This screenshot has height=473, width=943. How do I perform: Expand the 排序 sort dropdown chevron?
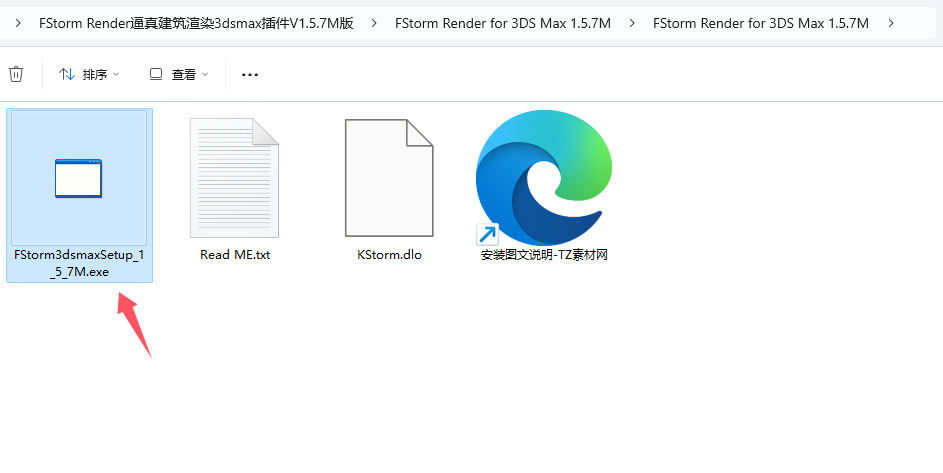tap(116, 74)
